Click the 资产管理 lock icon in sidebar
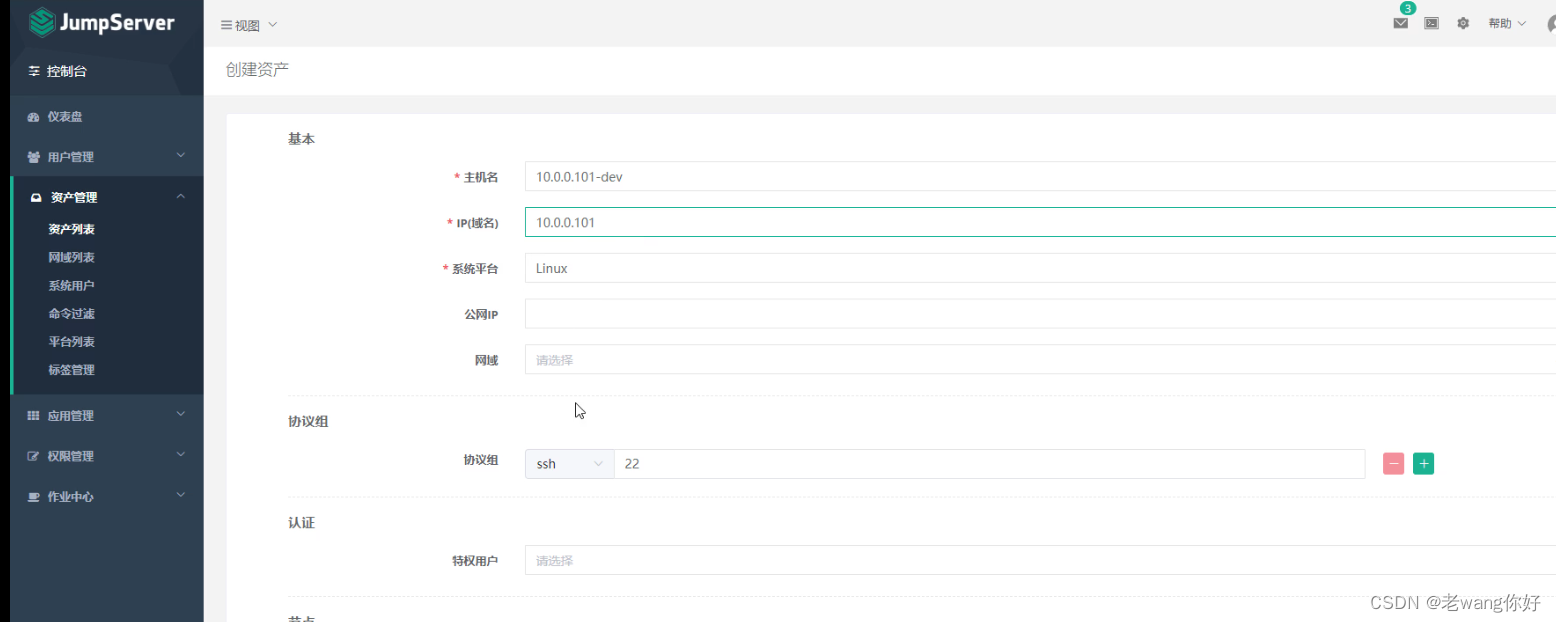1556x622 pixels. point(35,196)
